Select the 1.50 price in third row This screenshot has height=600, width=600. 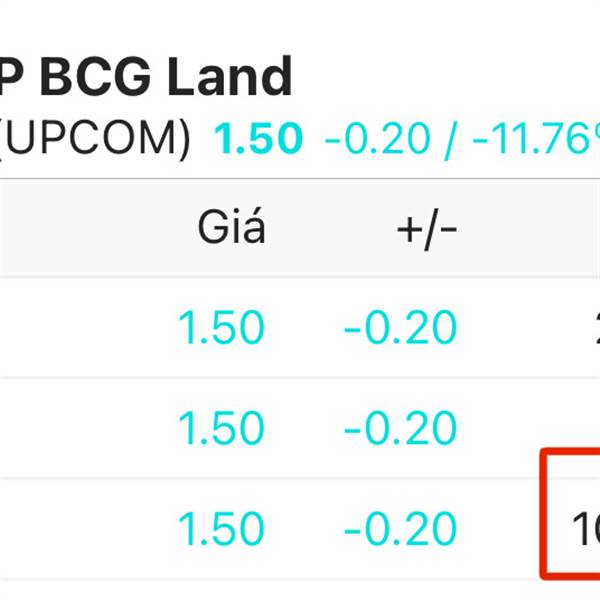click(x=221, y=530)
